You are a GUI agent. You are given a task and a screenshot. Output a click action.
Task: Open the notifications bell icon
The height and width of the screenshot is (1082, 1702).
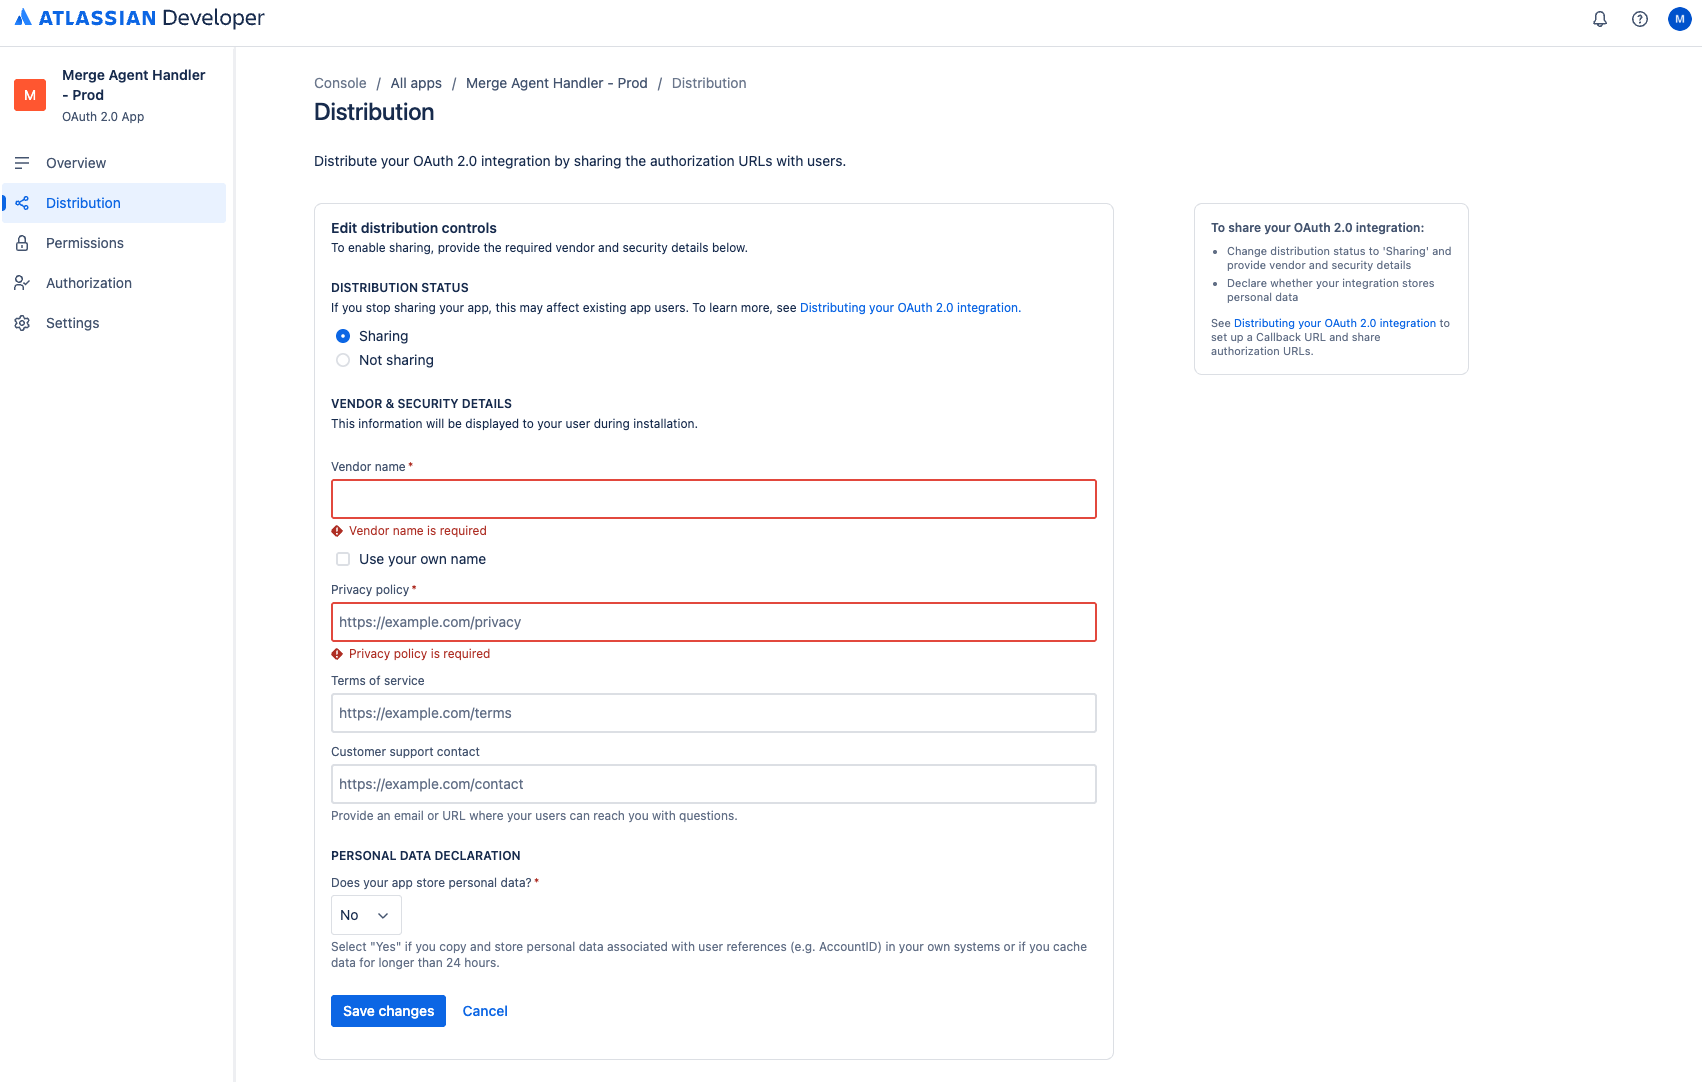[x=1600, y=19]
